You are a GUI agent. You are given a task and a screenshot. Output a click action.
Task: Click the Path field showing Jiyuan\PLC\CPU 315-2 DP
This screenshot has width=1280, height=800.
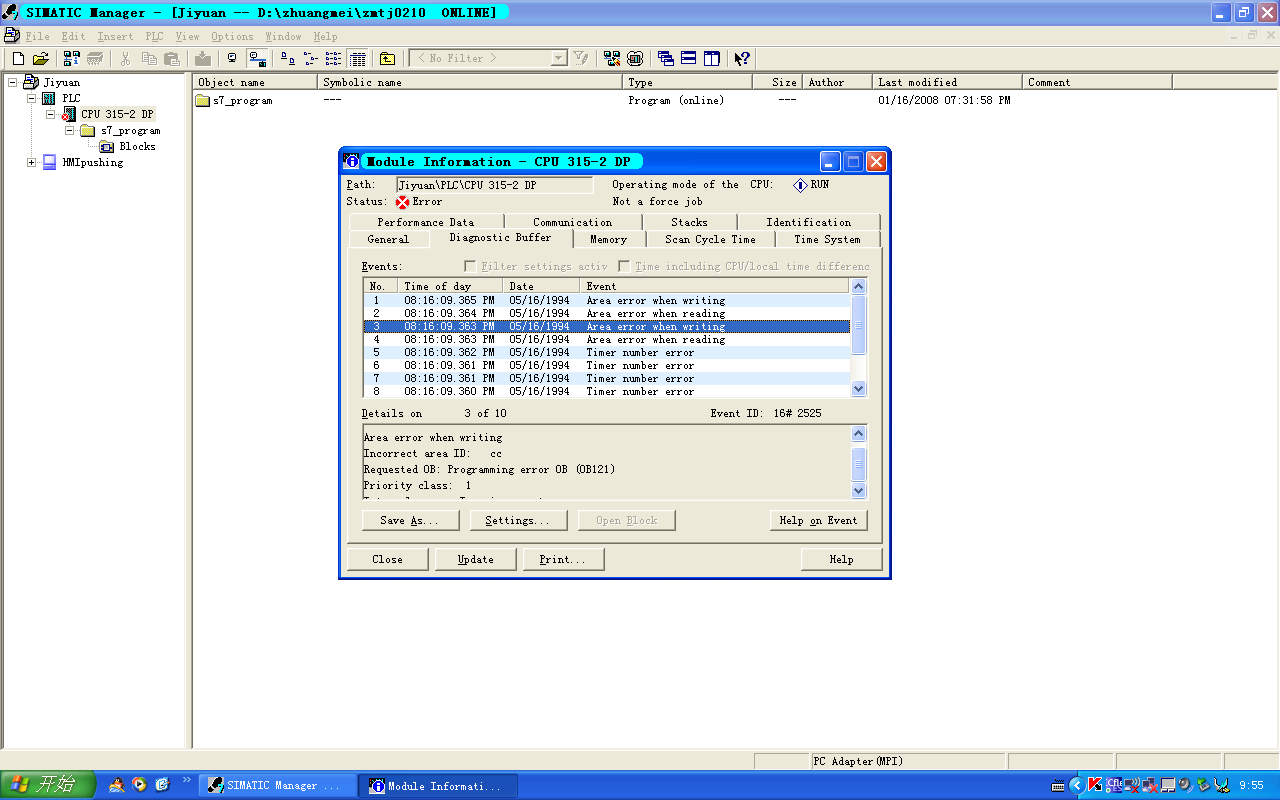(x=494, y=185)
